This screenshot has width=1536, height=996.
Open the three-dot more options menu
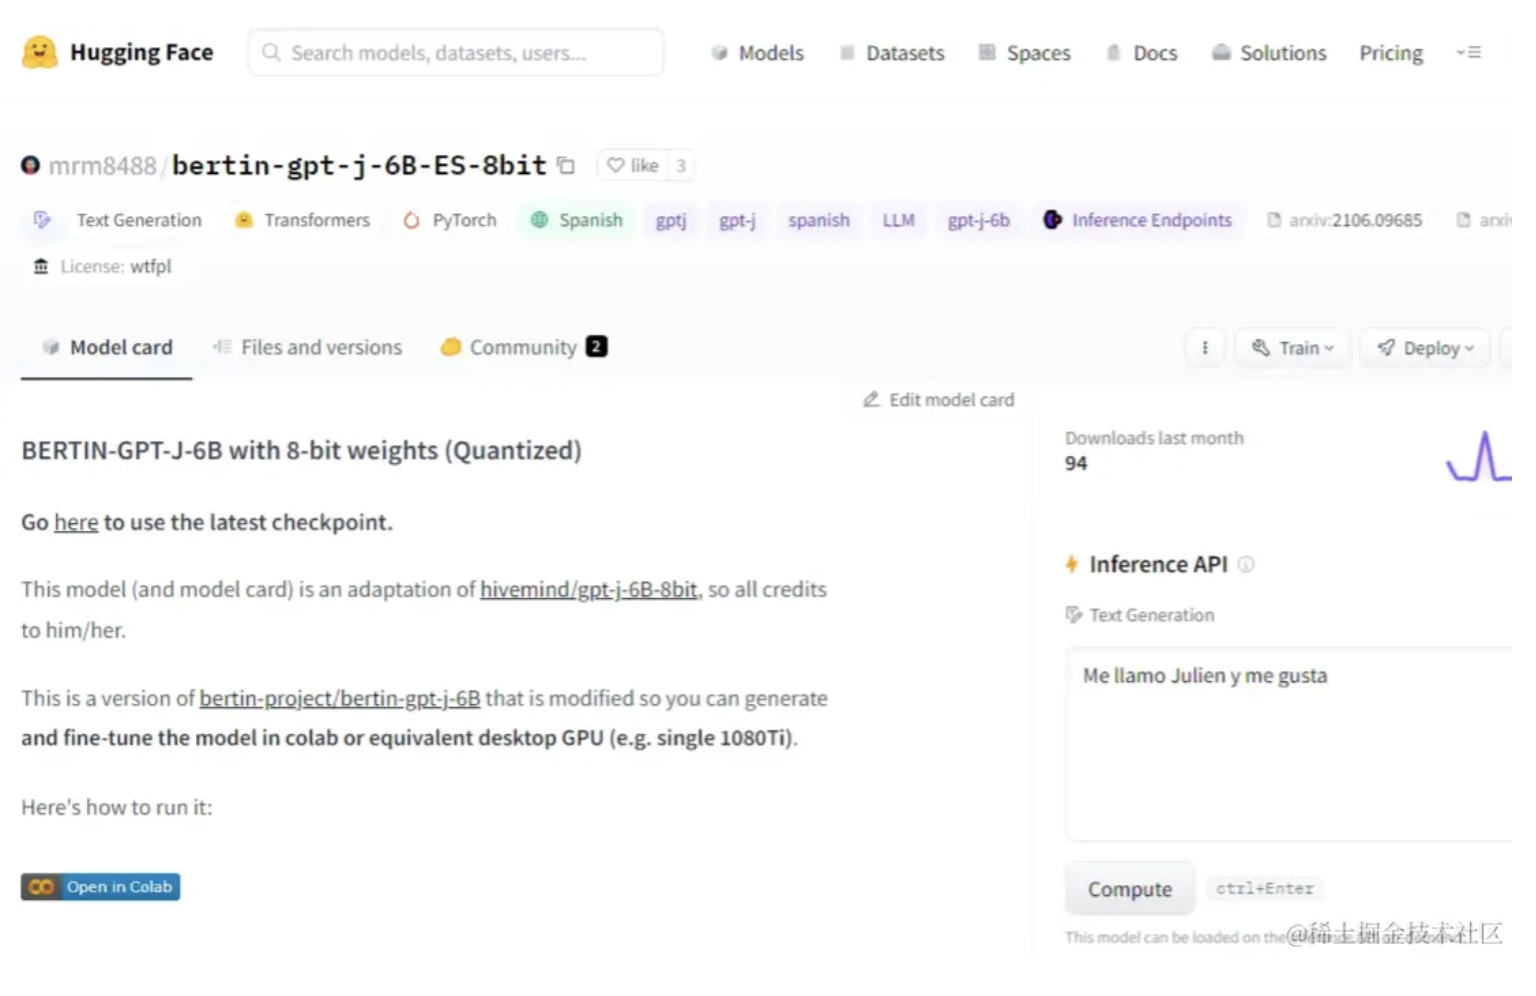pyautogui.click(x=1205, y=348)
